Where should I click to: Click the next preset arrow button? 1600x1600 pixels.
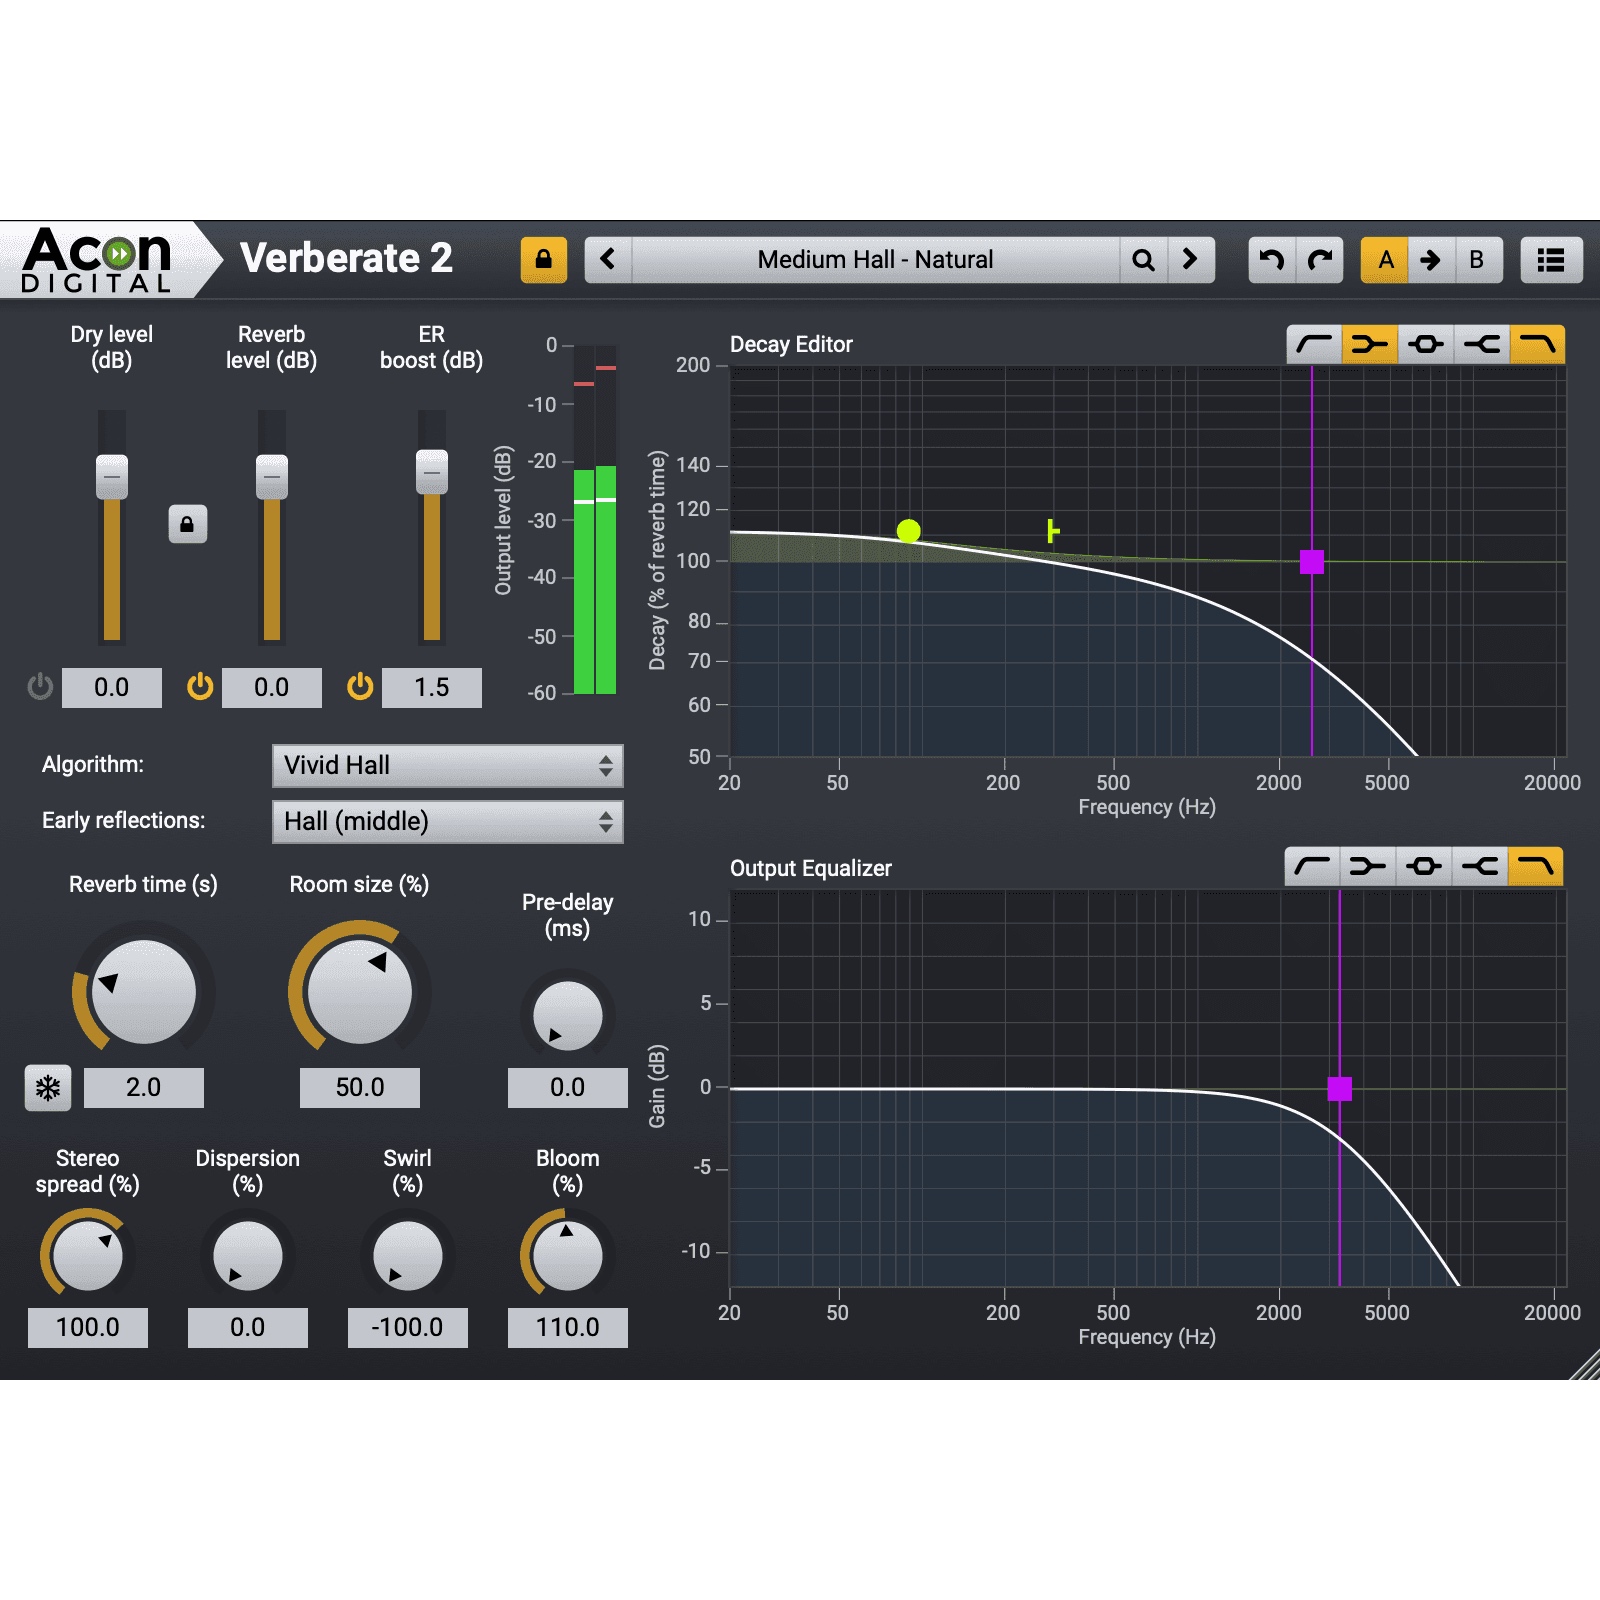point(1190,260)
